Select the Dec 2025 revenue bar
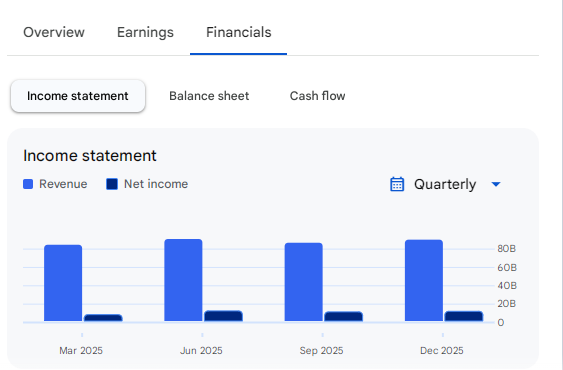This screenshot has height=370, width=563. point(424,281)
